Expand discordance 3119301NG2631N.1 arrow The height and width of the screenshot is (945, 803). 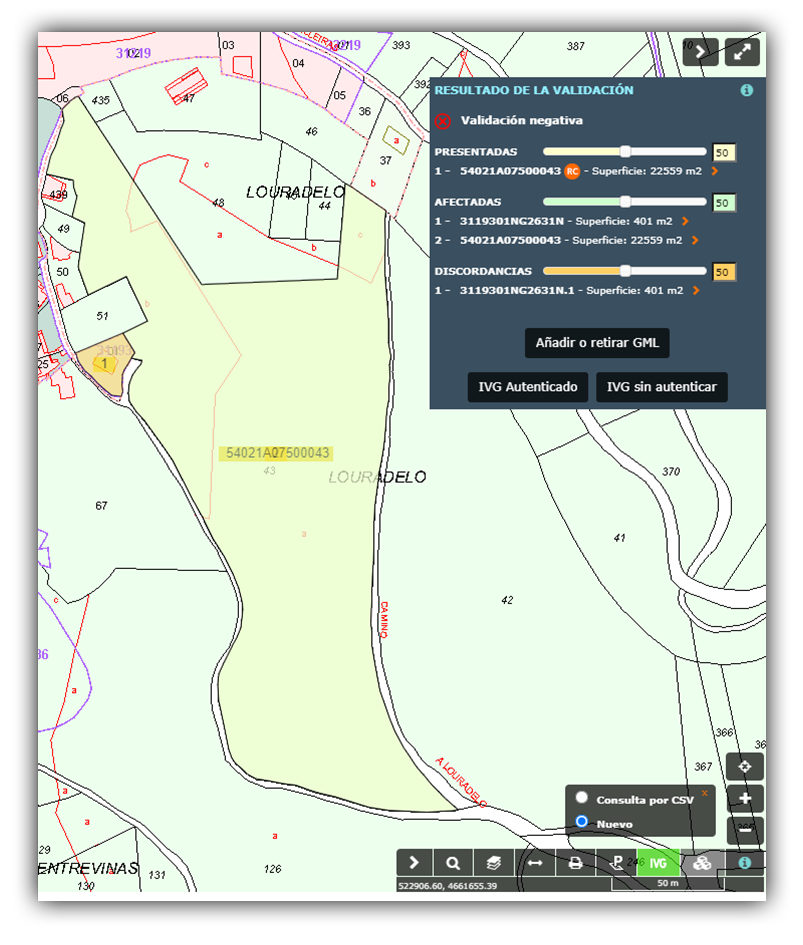(693, 291)
